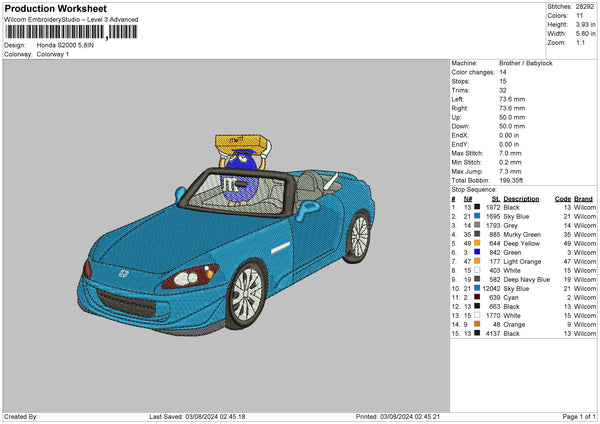Screen dimensions: 600x424
Task: Select the Up extent value 50.0 mm
Action: point(512,117)
